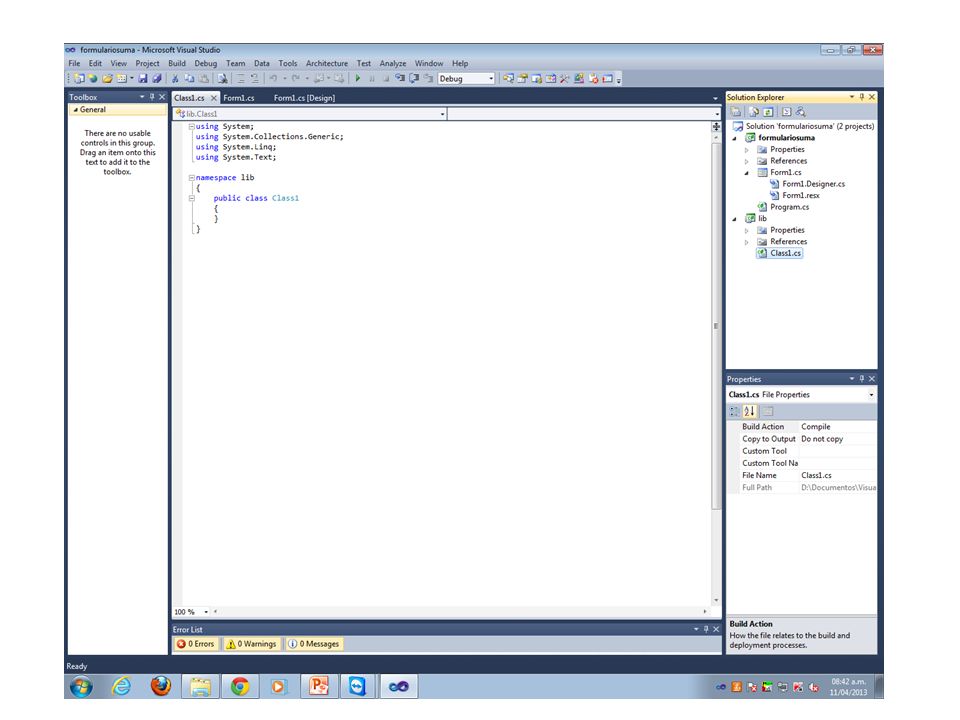Click the Visual Studio taskbar icon
The height and width of the screenshot is (720, 960).
(399, 686)
